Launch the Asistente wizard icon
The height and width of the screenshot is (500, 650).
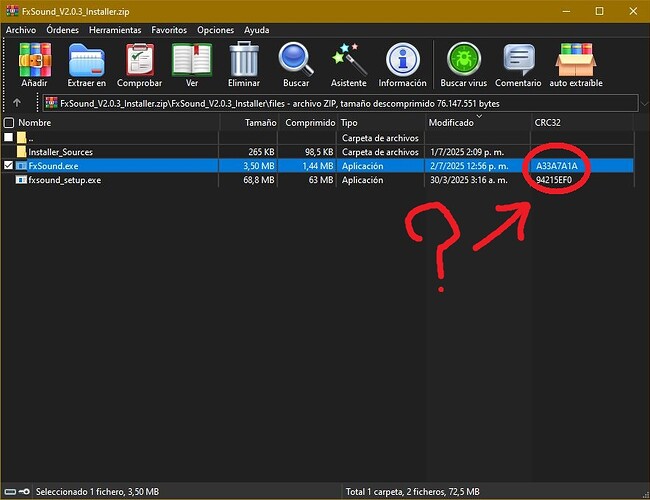pos(349,59)
